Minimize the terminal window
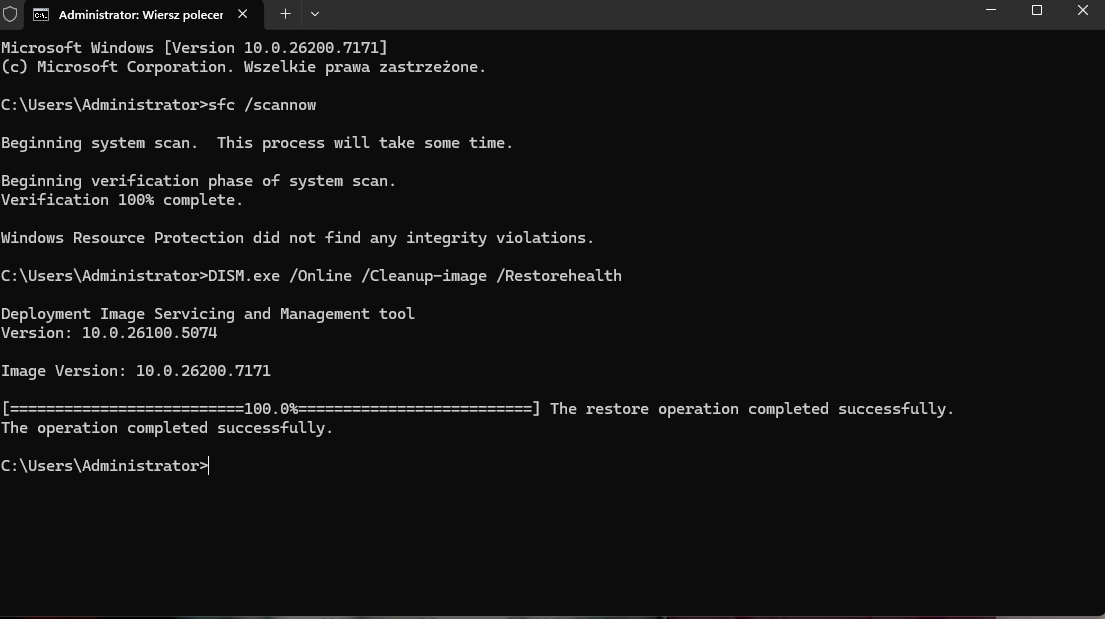This screenshot has width=1105, height=619. (x=991, y=11)
